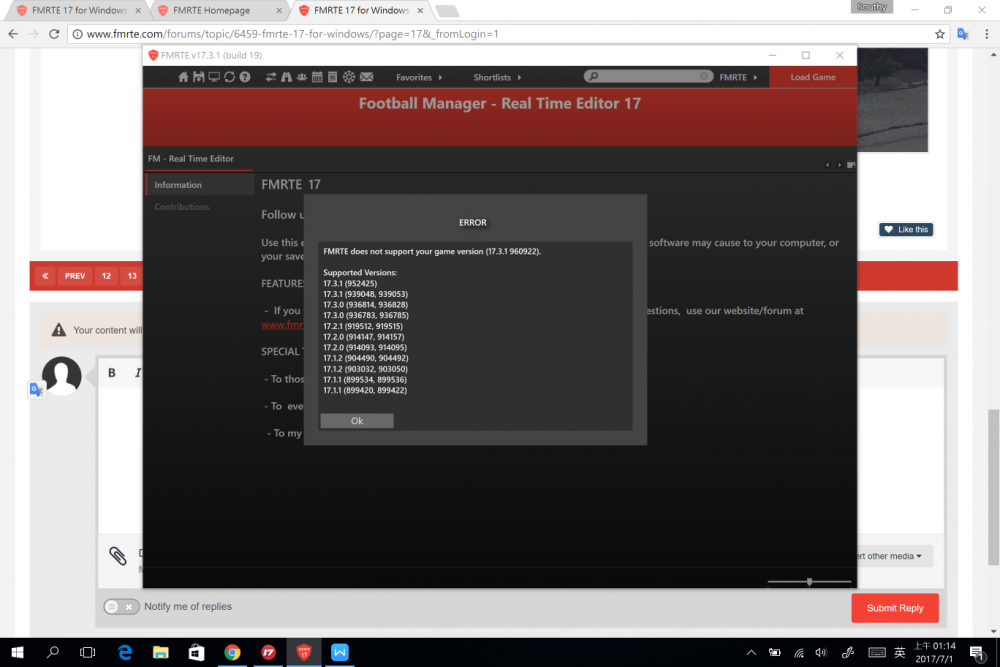Click the calendar icon in FMRTE toolbar

click(317, 77)
